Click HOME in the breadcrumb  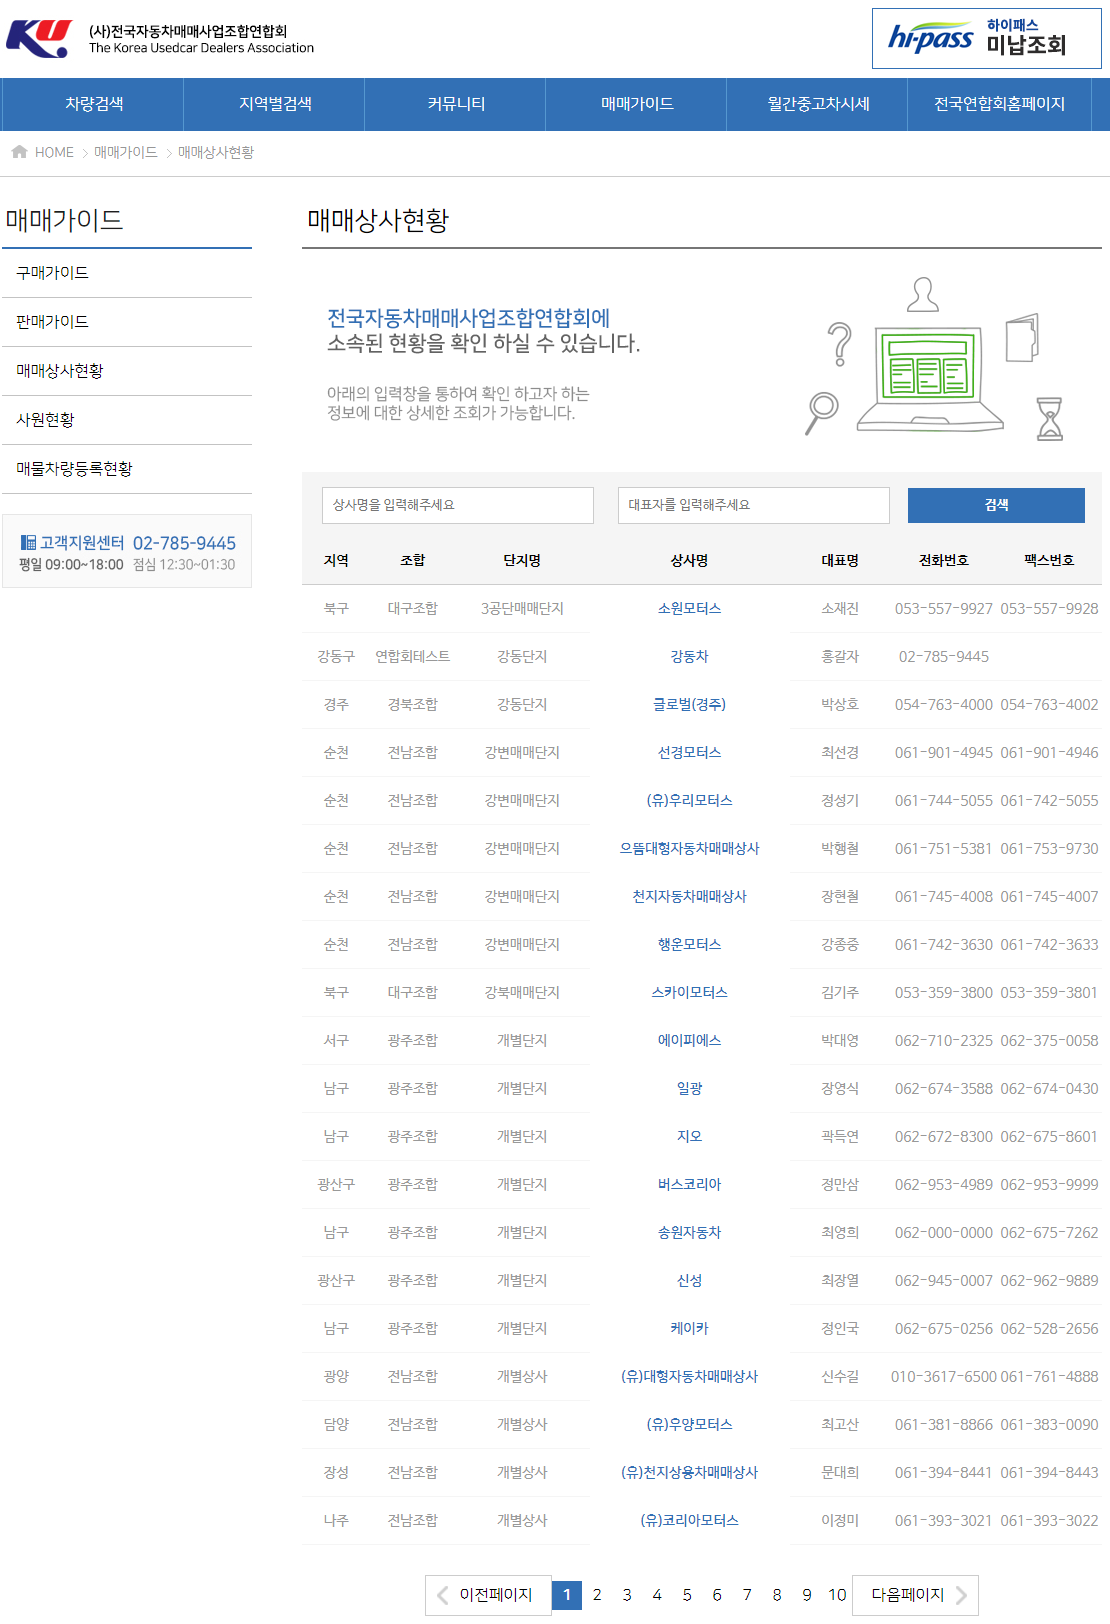click(54, 152)
